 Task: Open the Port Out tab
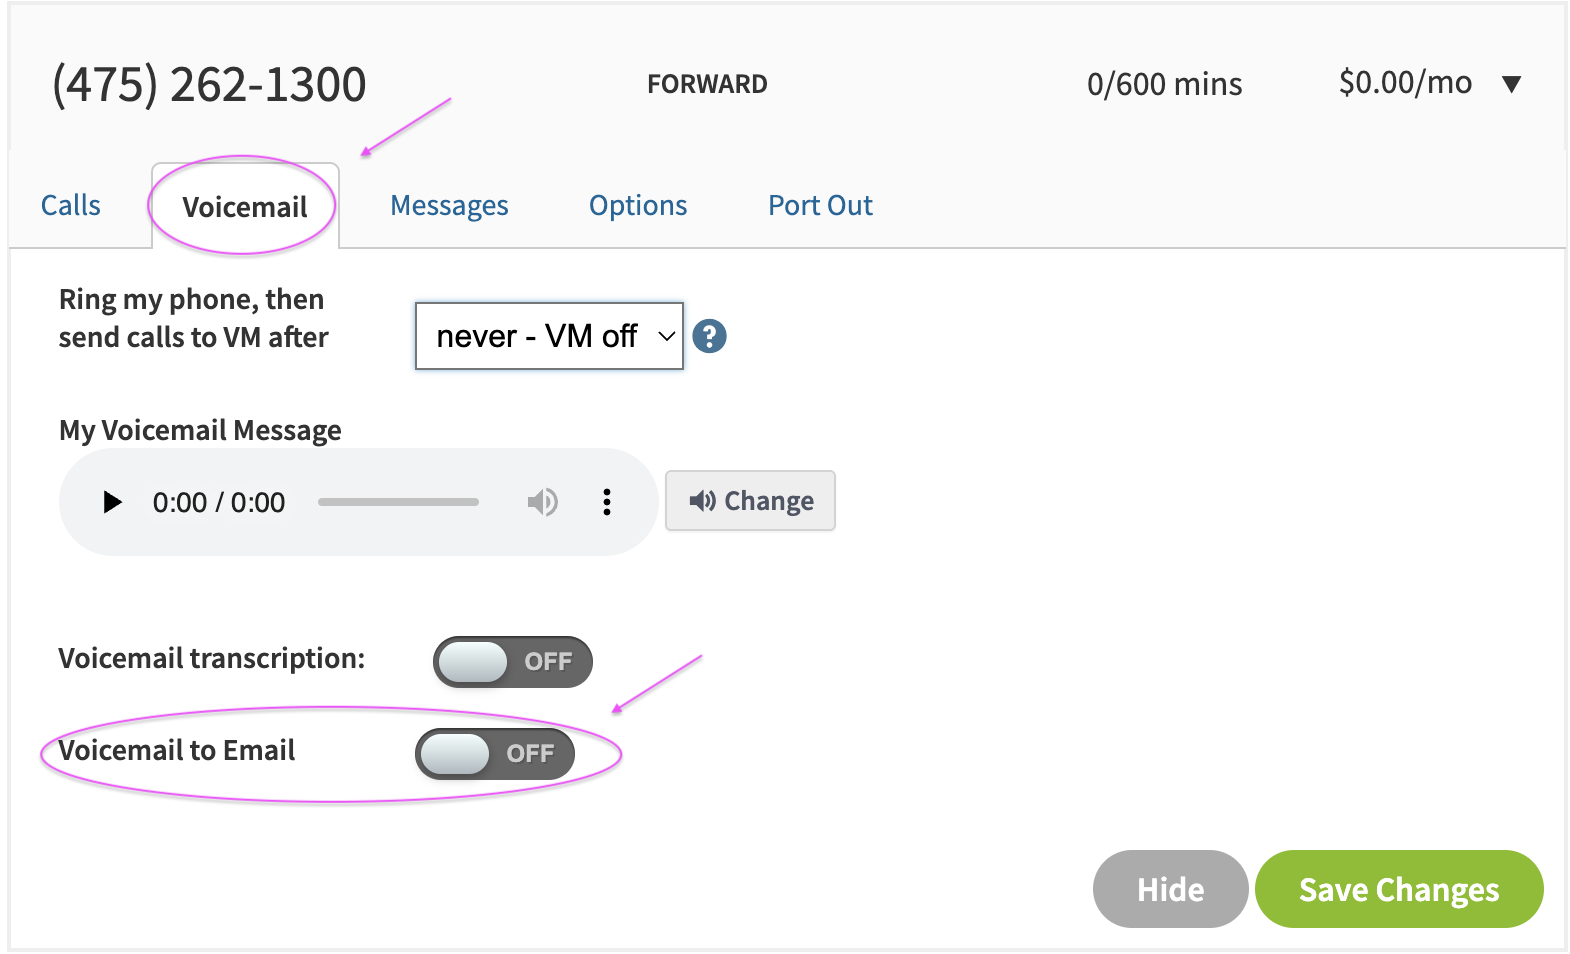click(x=820, y=206)
